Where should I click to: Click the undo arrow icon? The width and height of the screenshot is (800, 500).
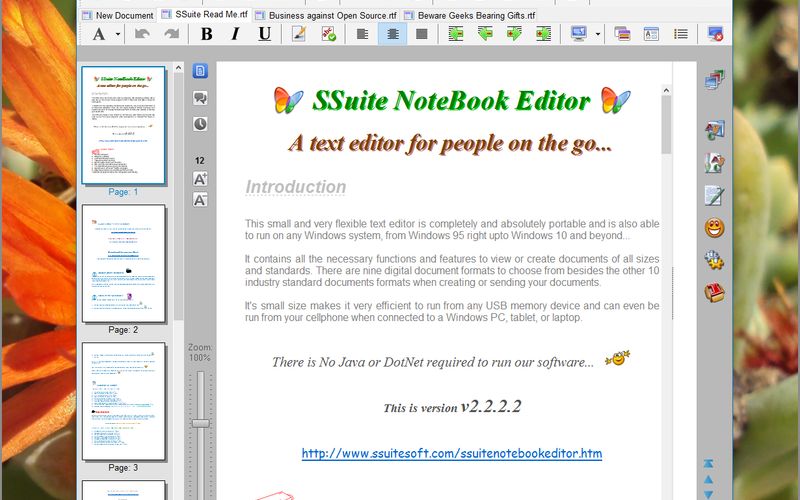142,34
